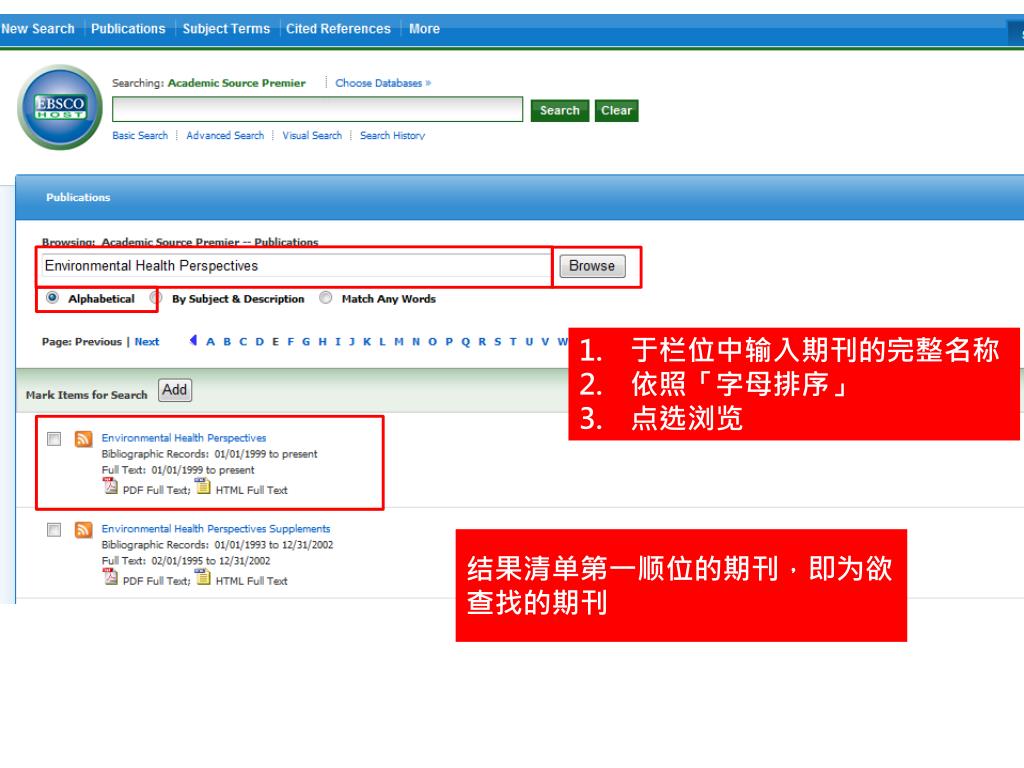The width and height of the screenshot is (1024, 768).
Task: Jump to letter C in alphabet index
Action: pyautogui.click(x=243, y=342)
